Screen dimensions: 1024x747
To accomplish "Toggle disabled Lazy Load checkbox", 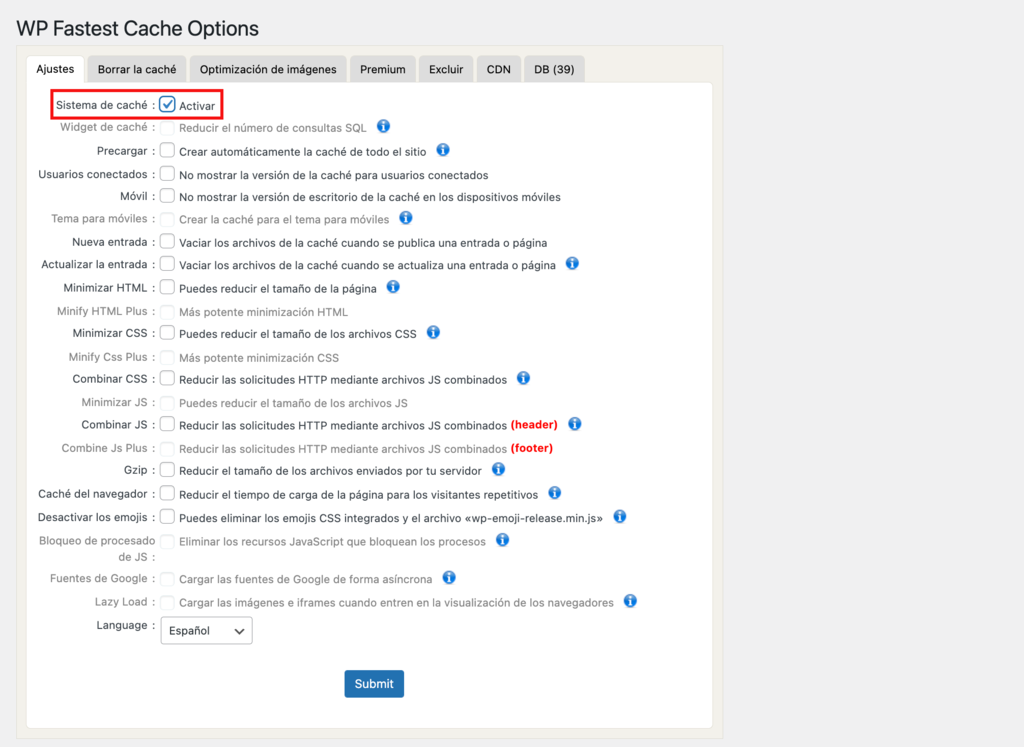I will point(167,602).
